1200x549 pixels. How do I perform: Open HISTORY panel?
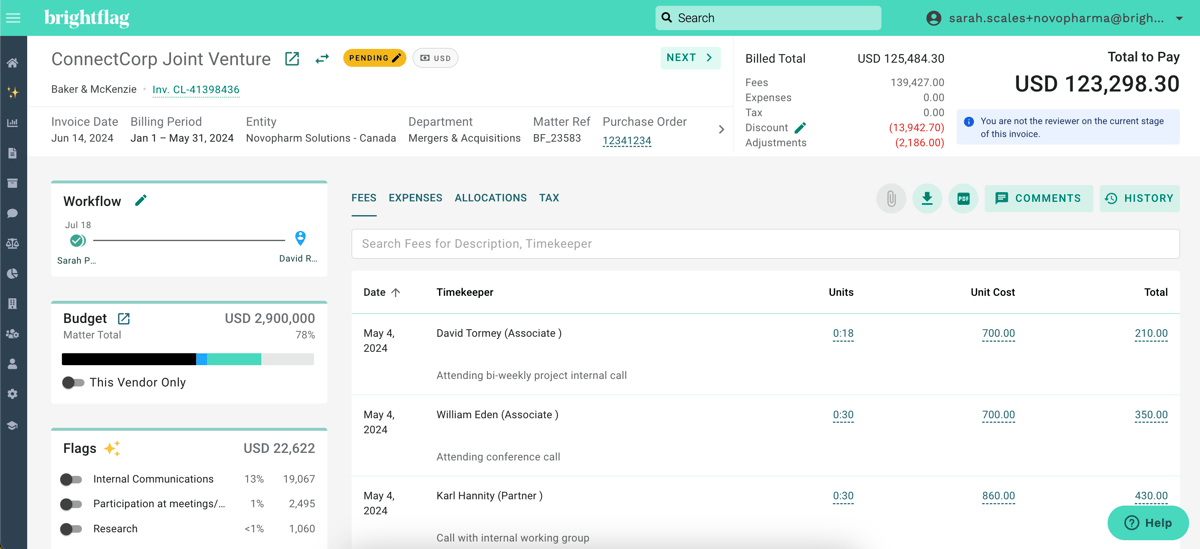(x=1140, y=199)
